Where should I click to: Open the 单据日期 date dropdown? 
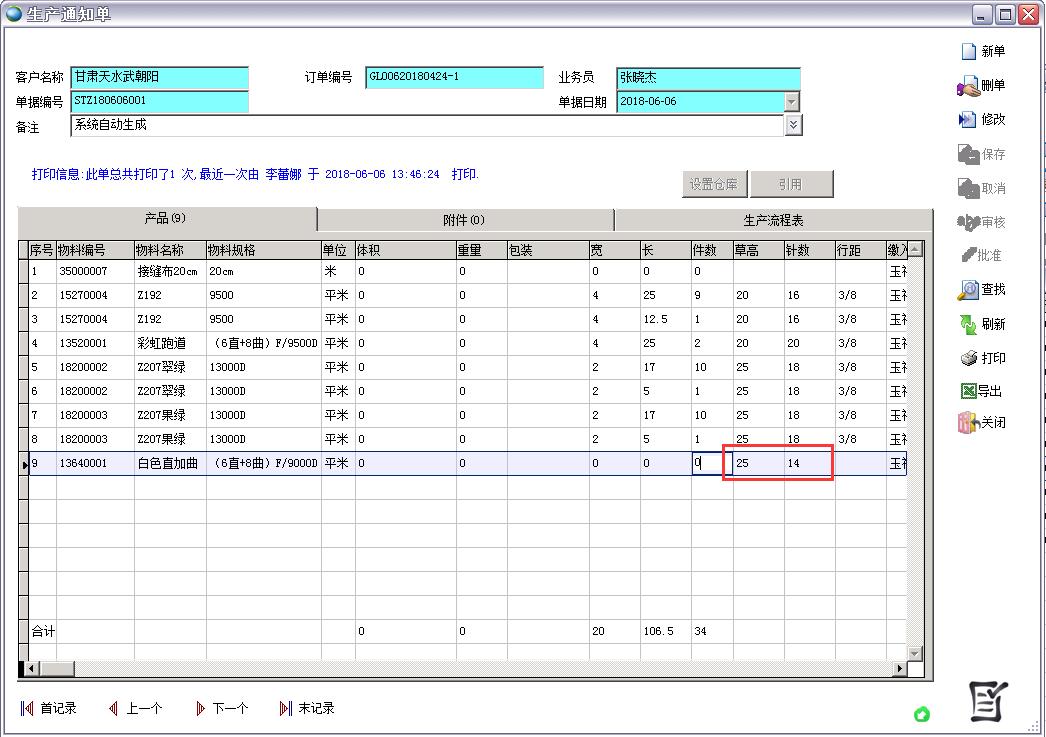[x=792, y=102]
